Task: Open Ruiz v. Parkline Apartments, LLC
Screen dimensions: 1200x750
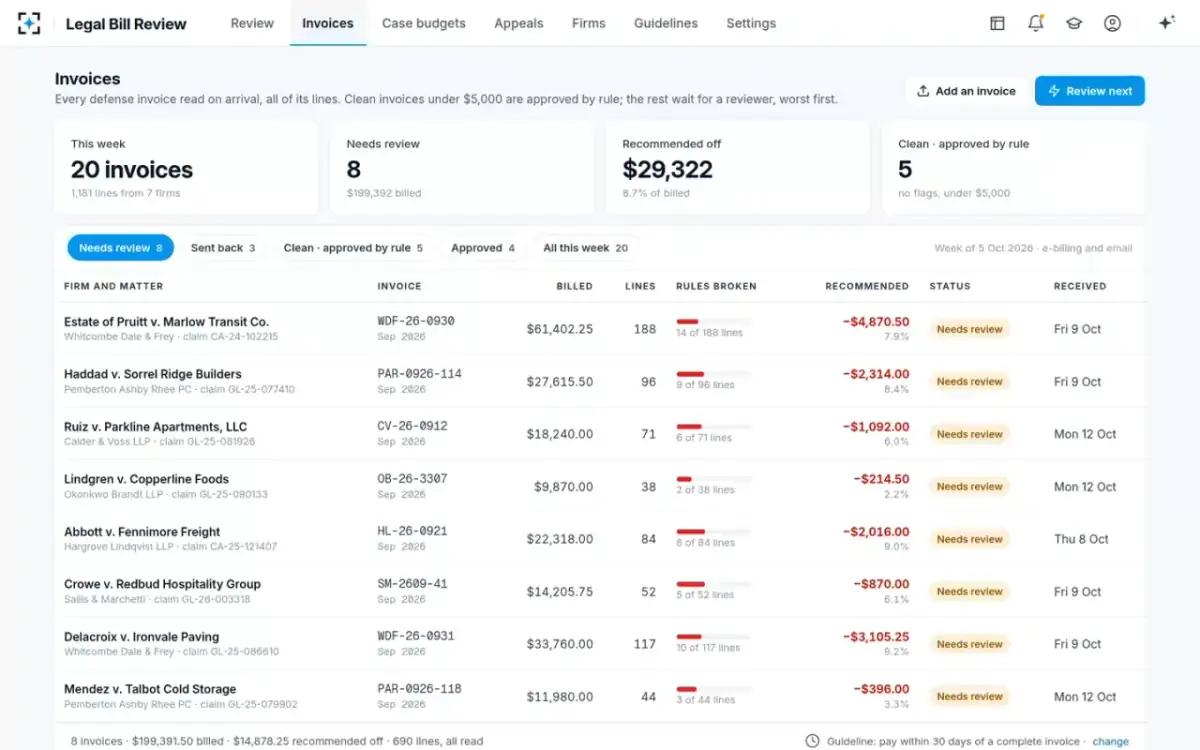Action: [155, 427]
